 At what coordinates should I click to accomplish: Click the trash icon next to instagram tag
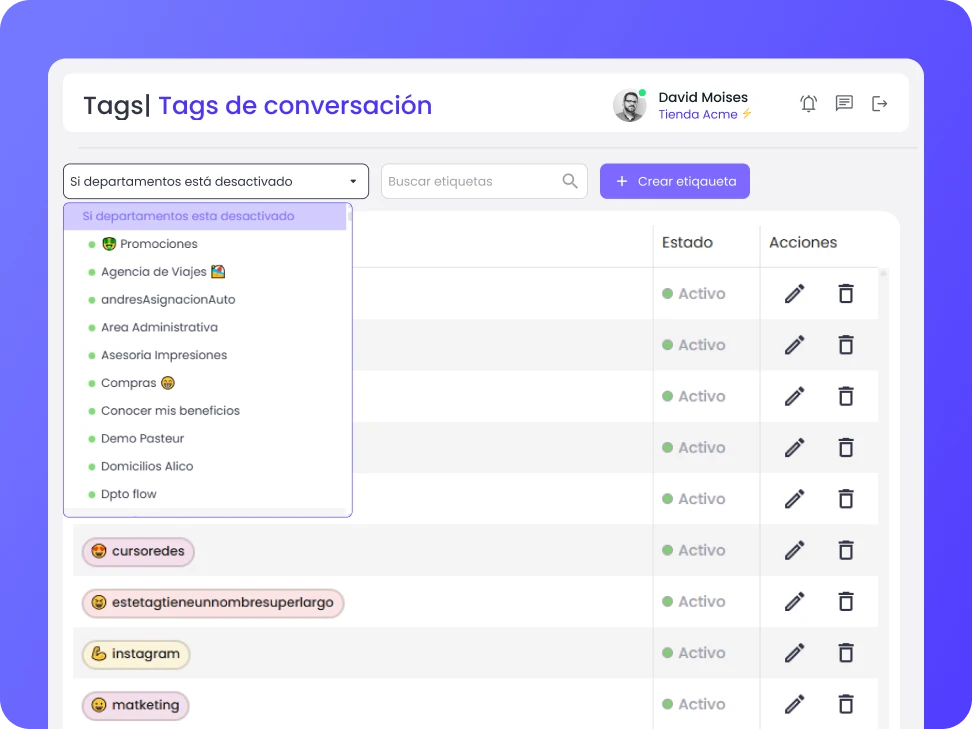pos(846,653)
